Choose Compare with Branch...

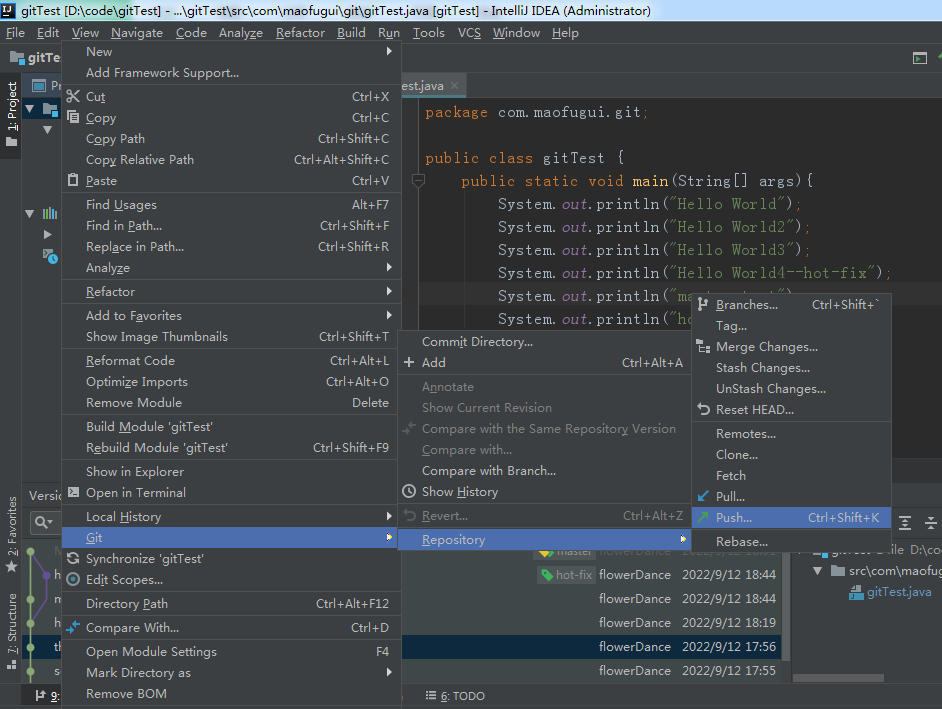click(545, 470)
